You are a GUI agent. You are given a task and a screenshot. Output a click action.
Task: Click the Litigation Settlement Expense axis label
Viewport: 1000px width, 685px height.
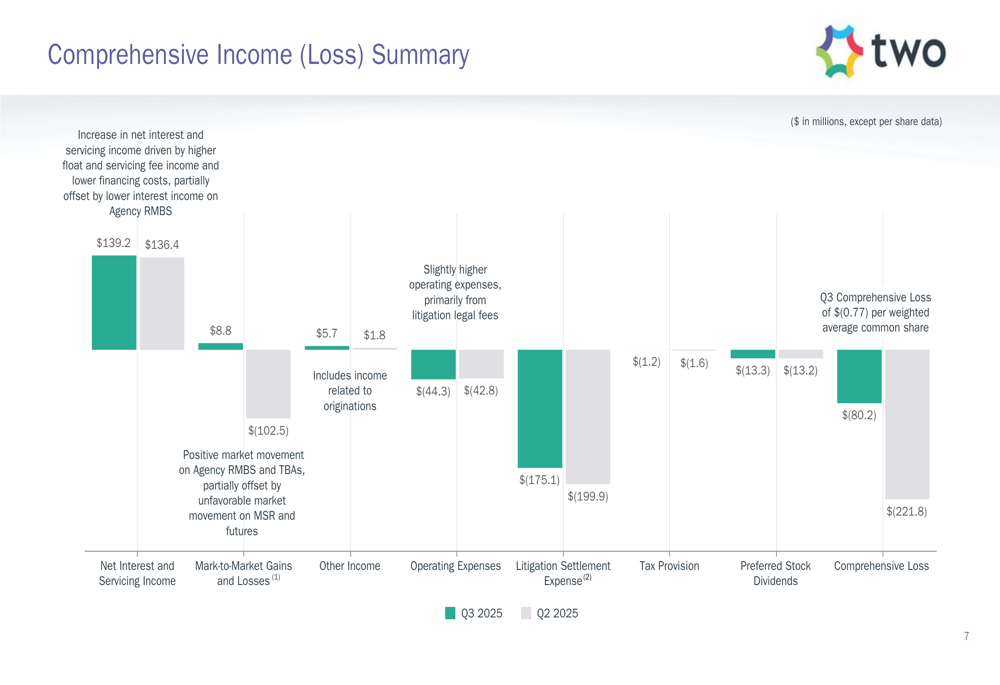tap(563, 573)
